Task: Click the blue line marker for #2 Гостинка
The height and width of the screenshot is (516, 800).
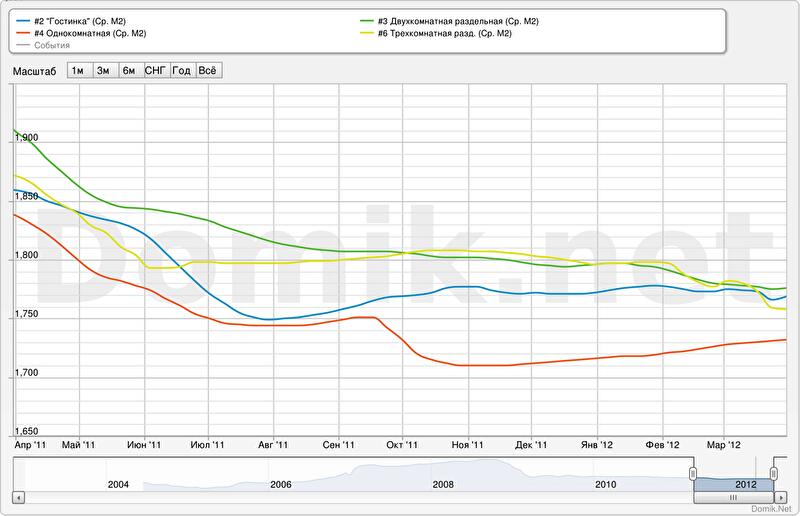Action: pyautogui.click(x=23, y=19)
